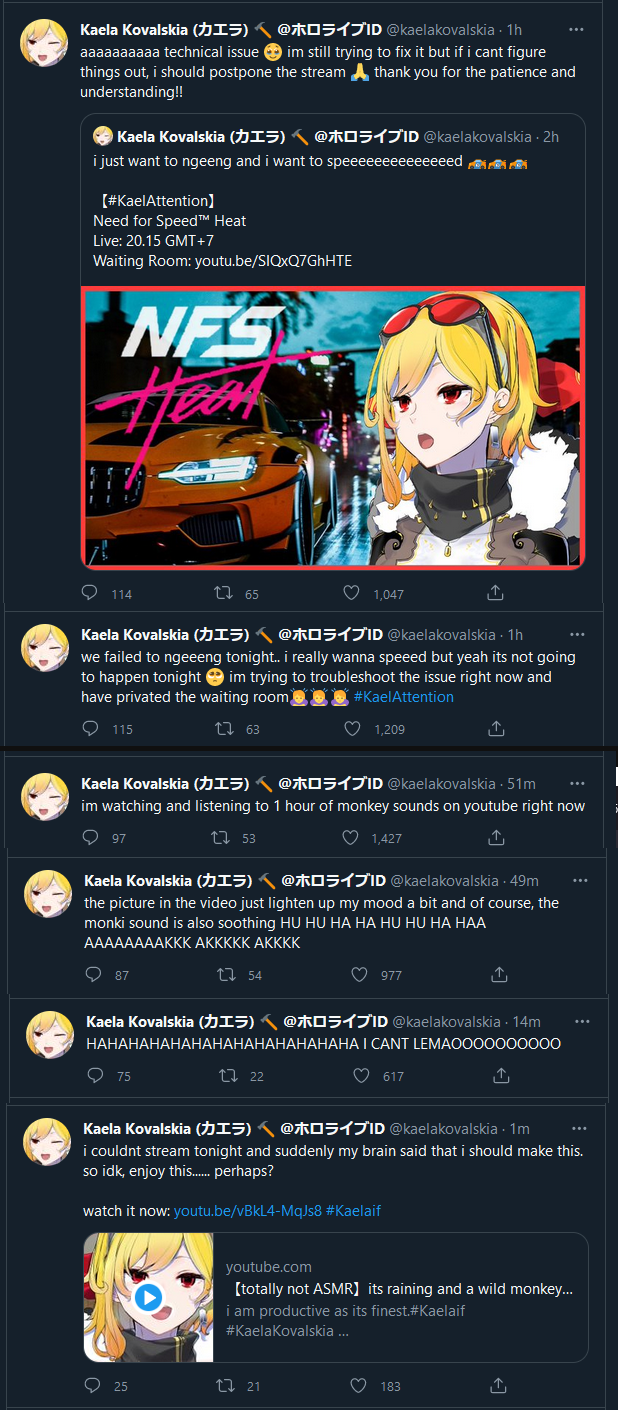
Task: Share the NFS Heat quote tweet
Action: click(495, 593)
